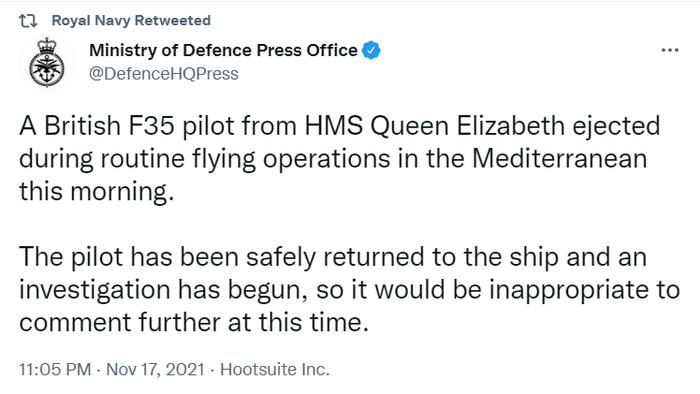This screenshot has height=394, width=700.
Task: Click the @DefenceHQPress handle
Action: [x=163, y=74]
